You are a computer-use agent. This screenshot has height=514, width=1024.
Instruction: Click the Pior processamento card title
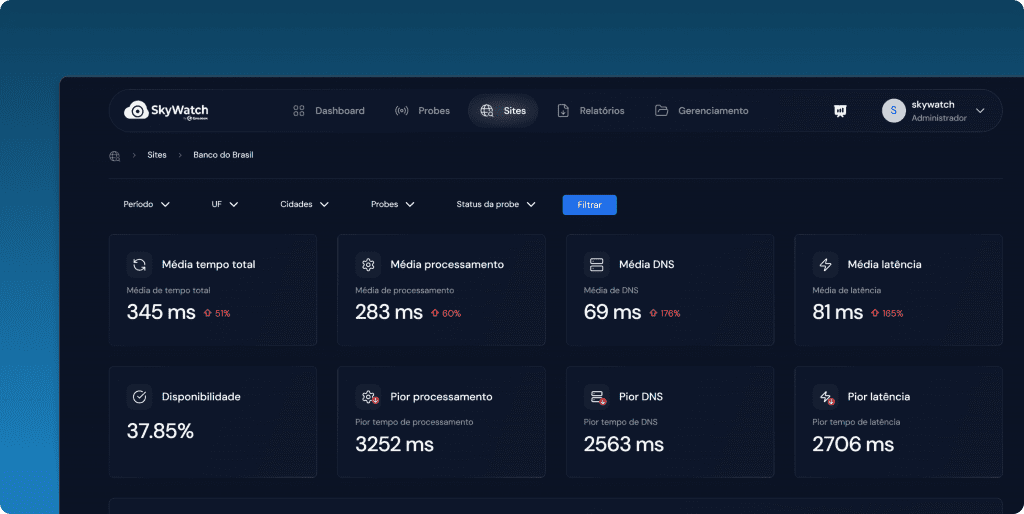click(441, 396)
